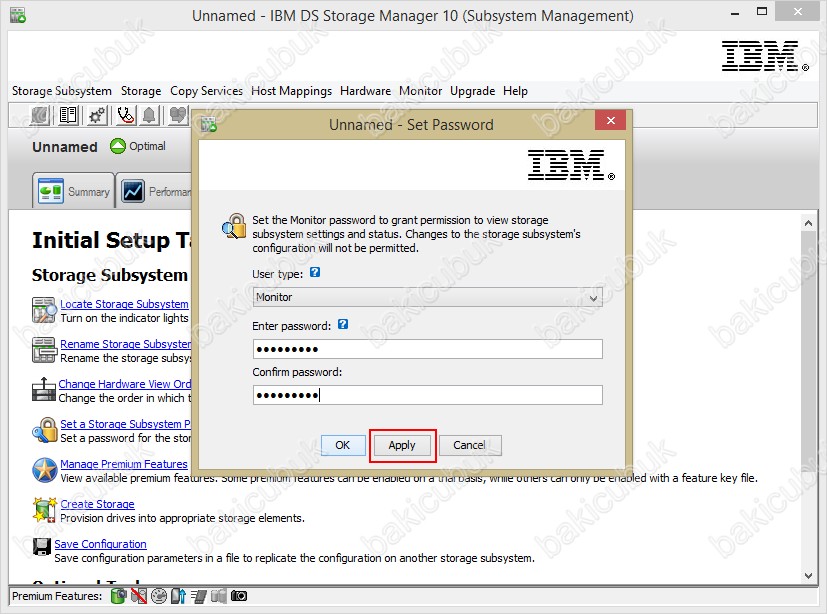Click the green Optimal status icon
This screenshot has width=827, height=614.
coord(118,146)
